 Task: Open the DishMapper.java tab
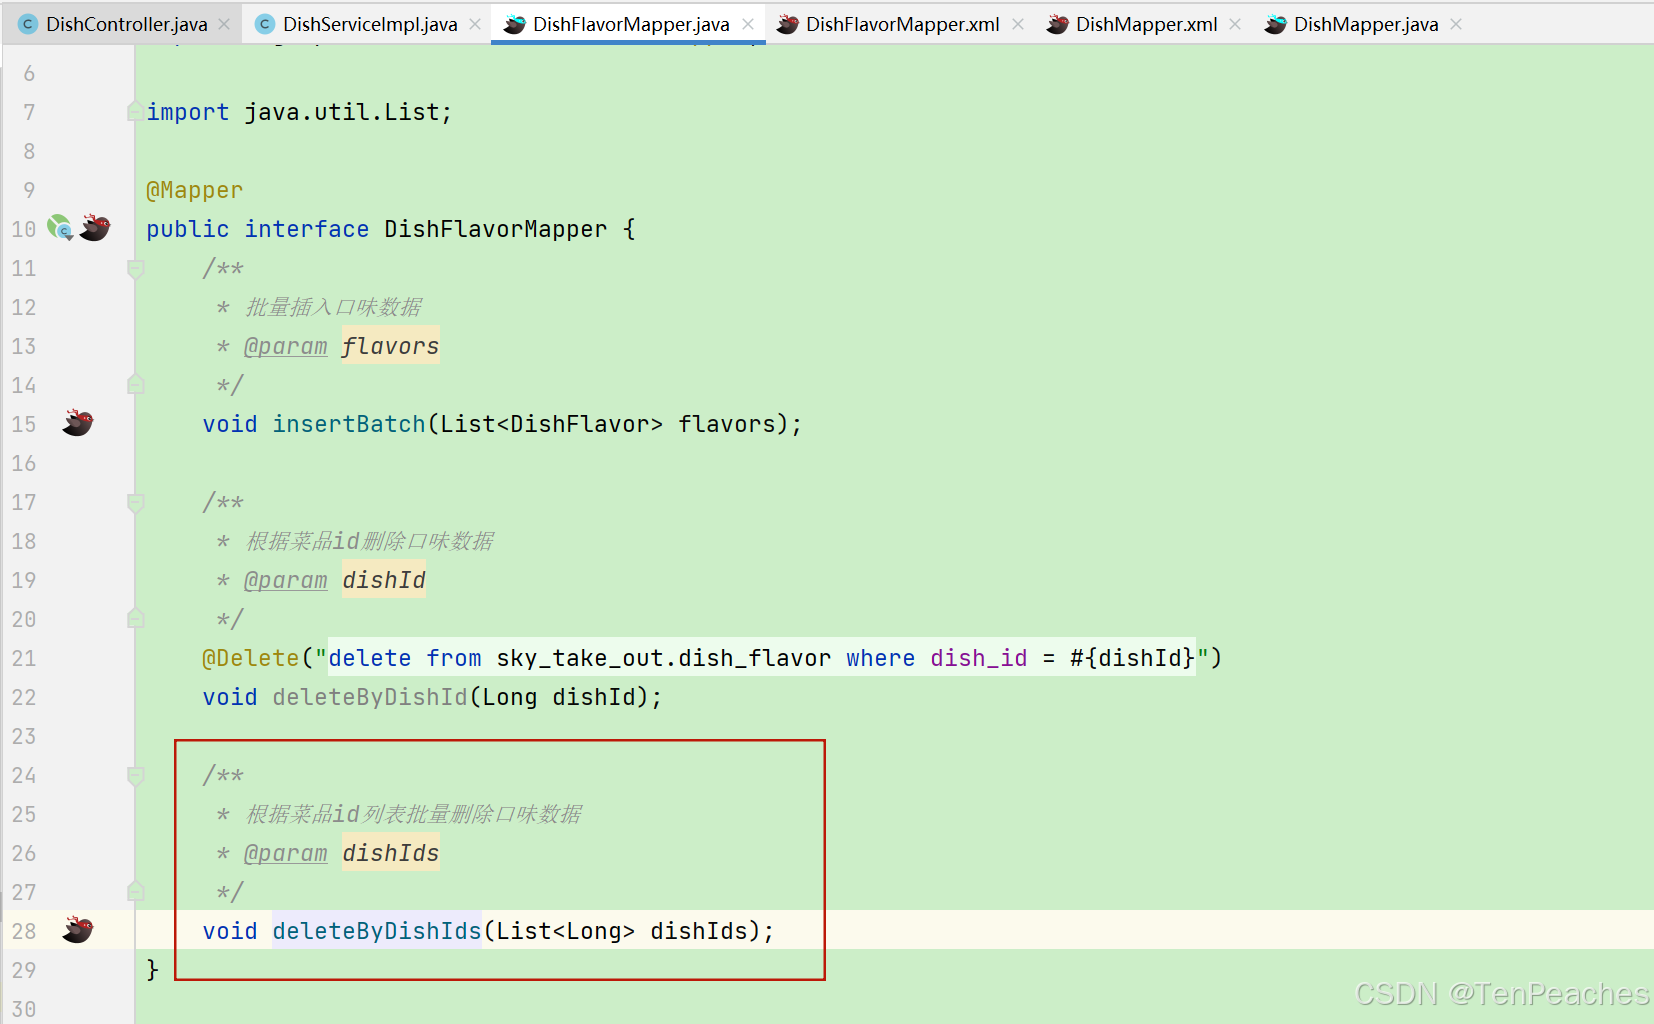tap(1366, 24)
